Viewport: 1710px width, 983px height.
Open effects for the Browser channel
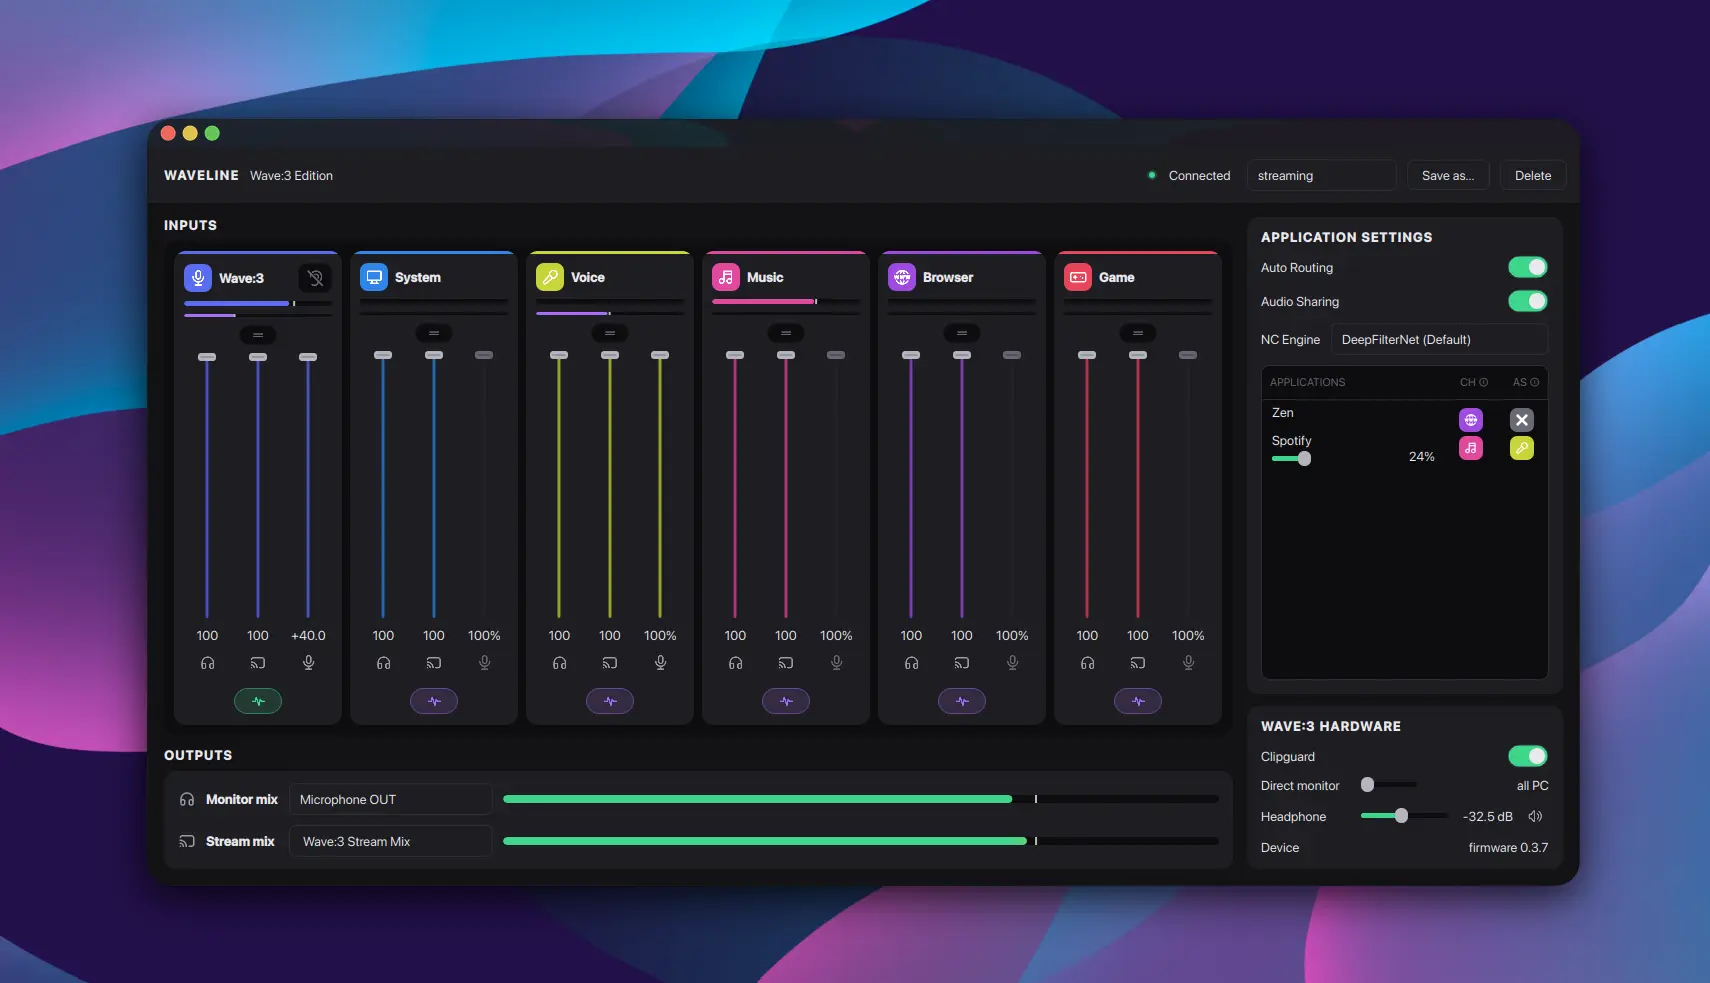tap(962, 701)
